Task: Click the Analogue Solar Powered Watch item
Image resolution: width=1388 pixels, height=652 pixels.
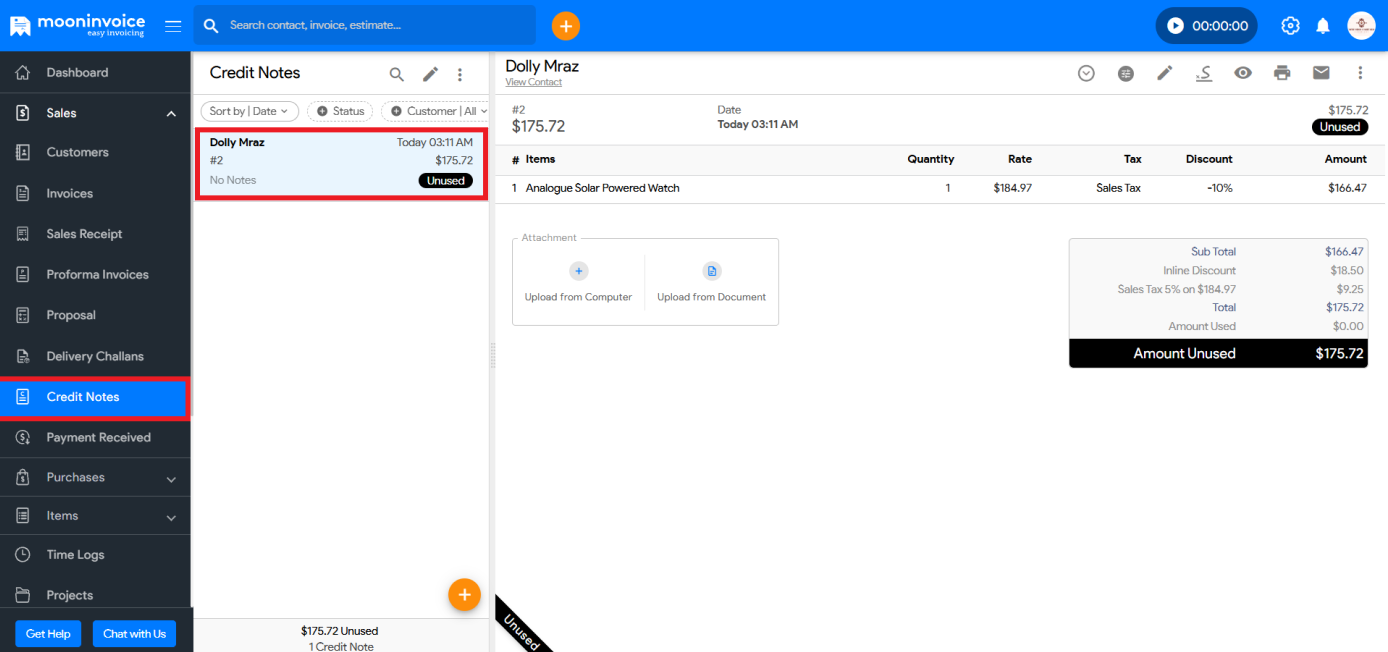Action: tap(602, 188)
